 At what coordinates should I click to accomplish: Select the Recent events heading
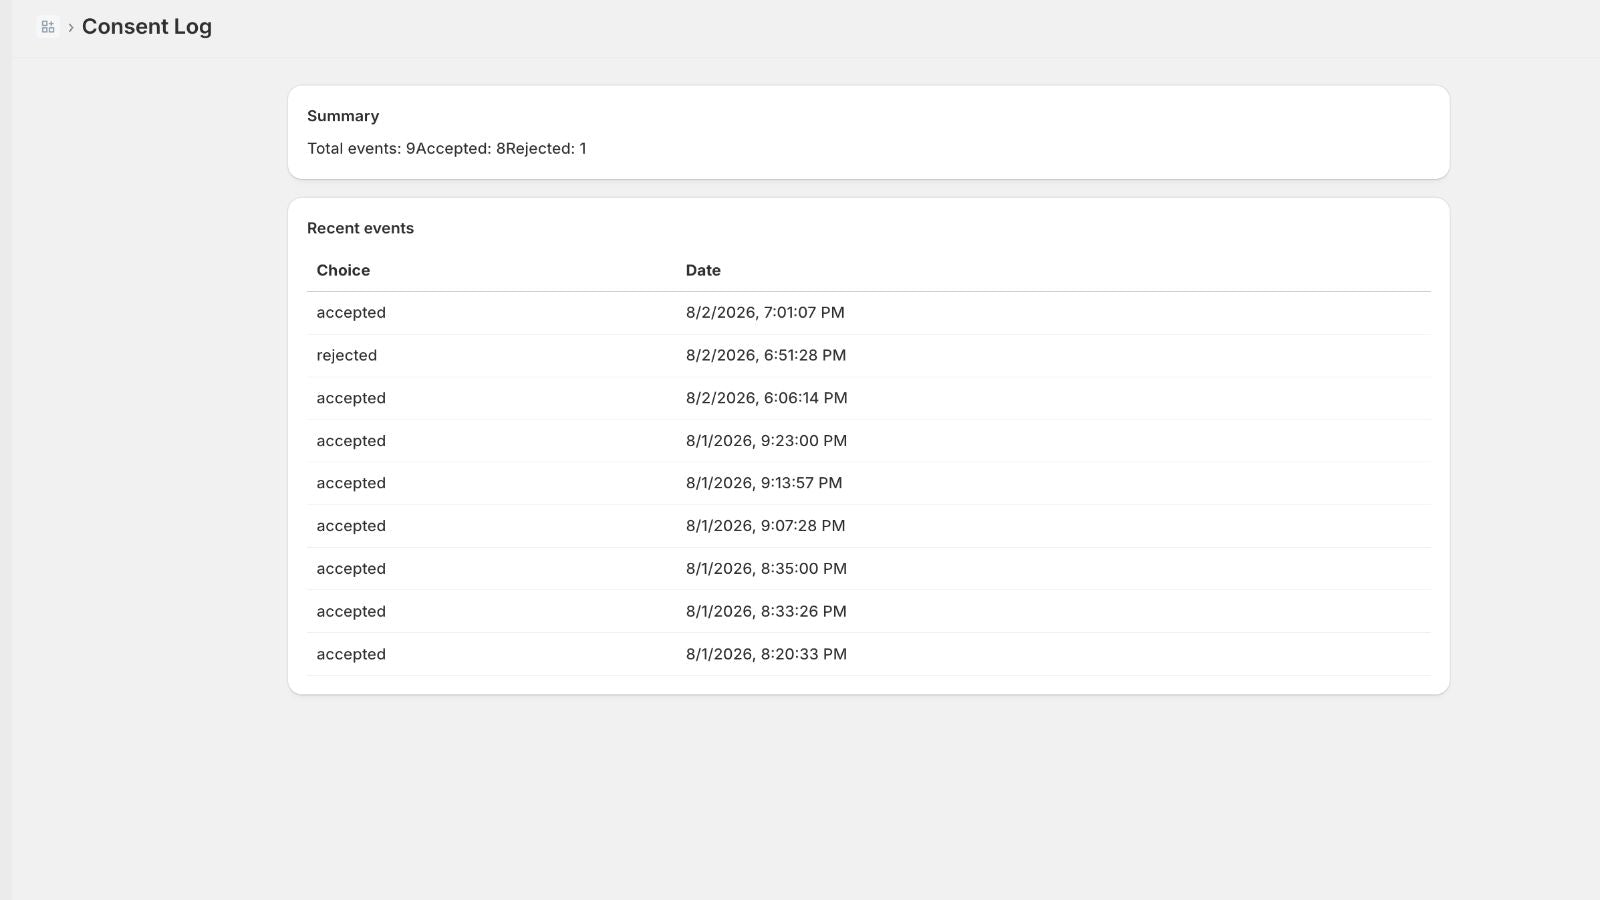tap(360, 228)
